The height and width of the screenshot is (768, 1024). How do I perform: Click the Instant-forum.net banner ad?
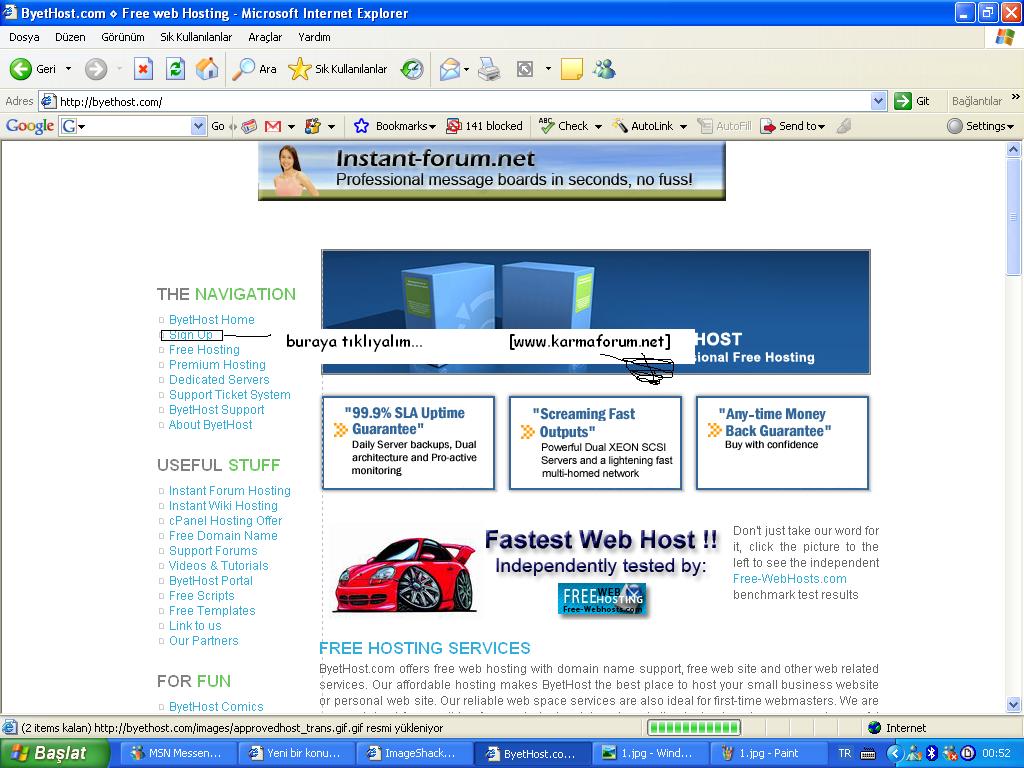tap(492, 171)
